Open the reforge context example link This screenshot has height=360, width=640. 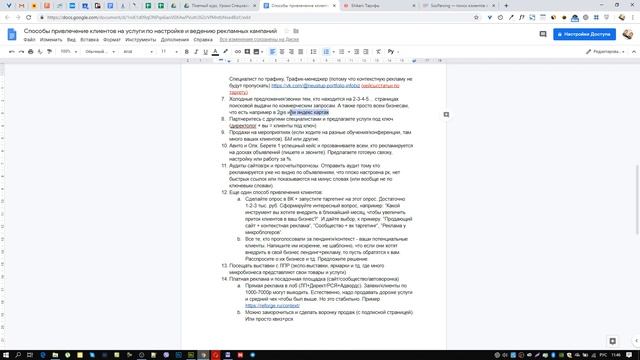tap(272, 306)
